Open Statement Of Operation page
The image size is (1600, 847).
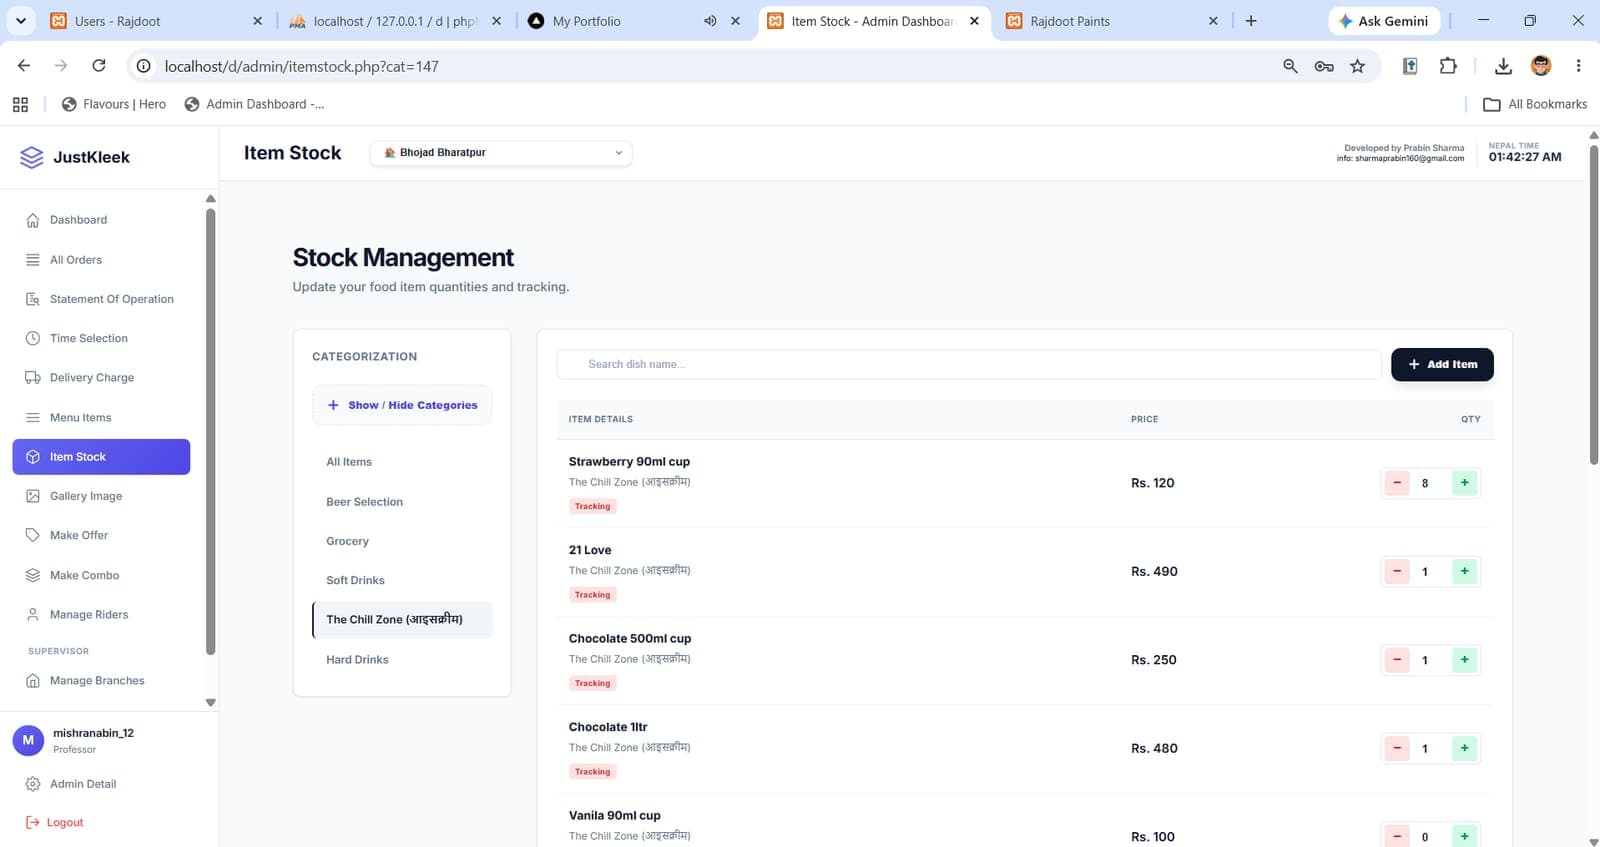pyautogui.click(x=101, y=299)
